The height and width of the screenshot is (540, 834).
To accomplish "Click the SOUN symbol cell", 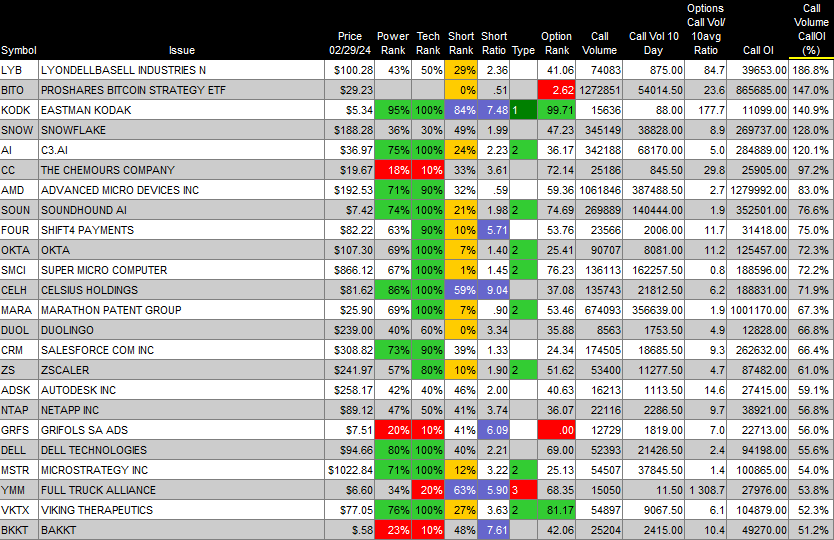I will (19, 210).
